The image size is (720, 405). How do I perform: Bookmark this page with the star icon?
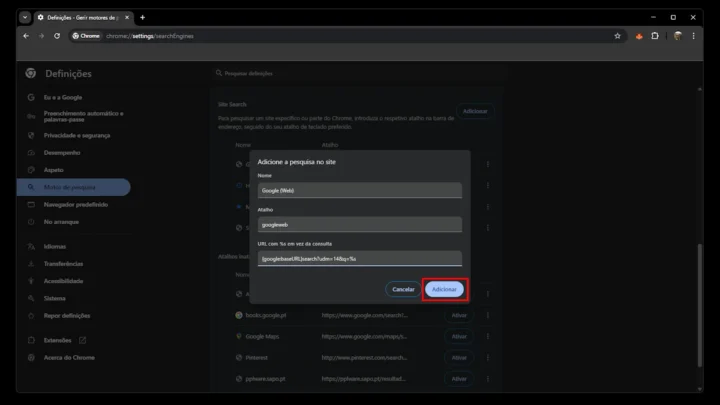coord(617,36)
